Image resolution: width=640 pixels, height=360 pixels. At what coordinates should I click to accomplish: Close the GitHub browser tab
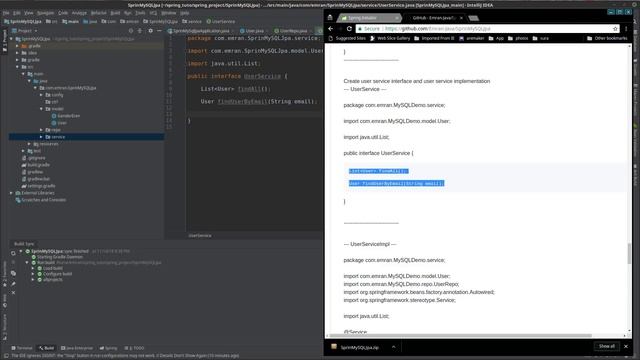pyautogui.click(x=461, y=18)
